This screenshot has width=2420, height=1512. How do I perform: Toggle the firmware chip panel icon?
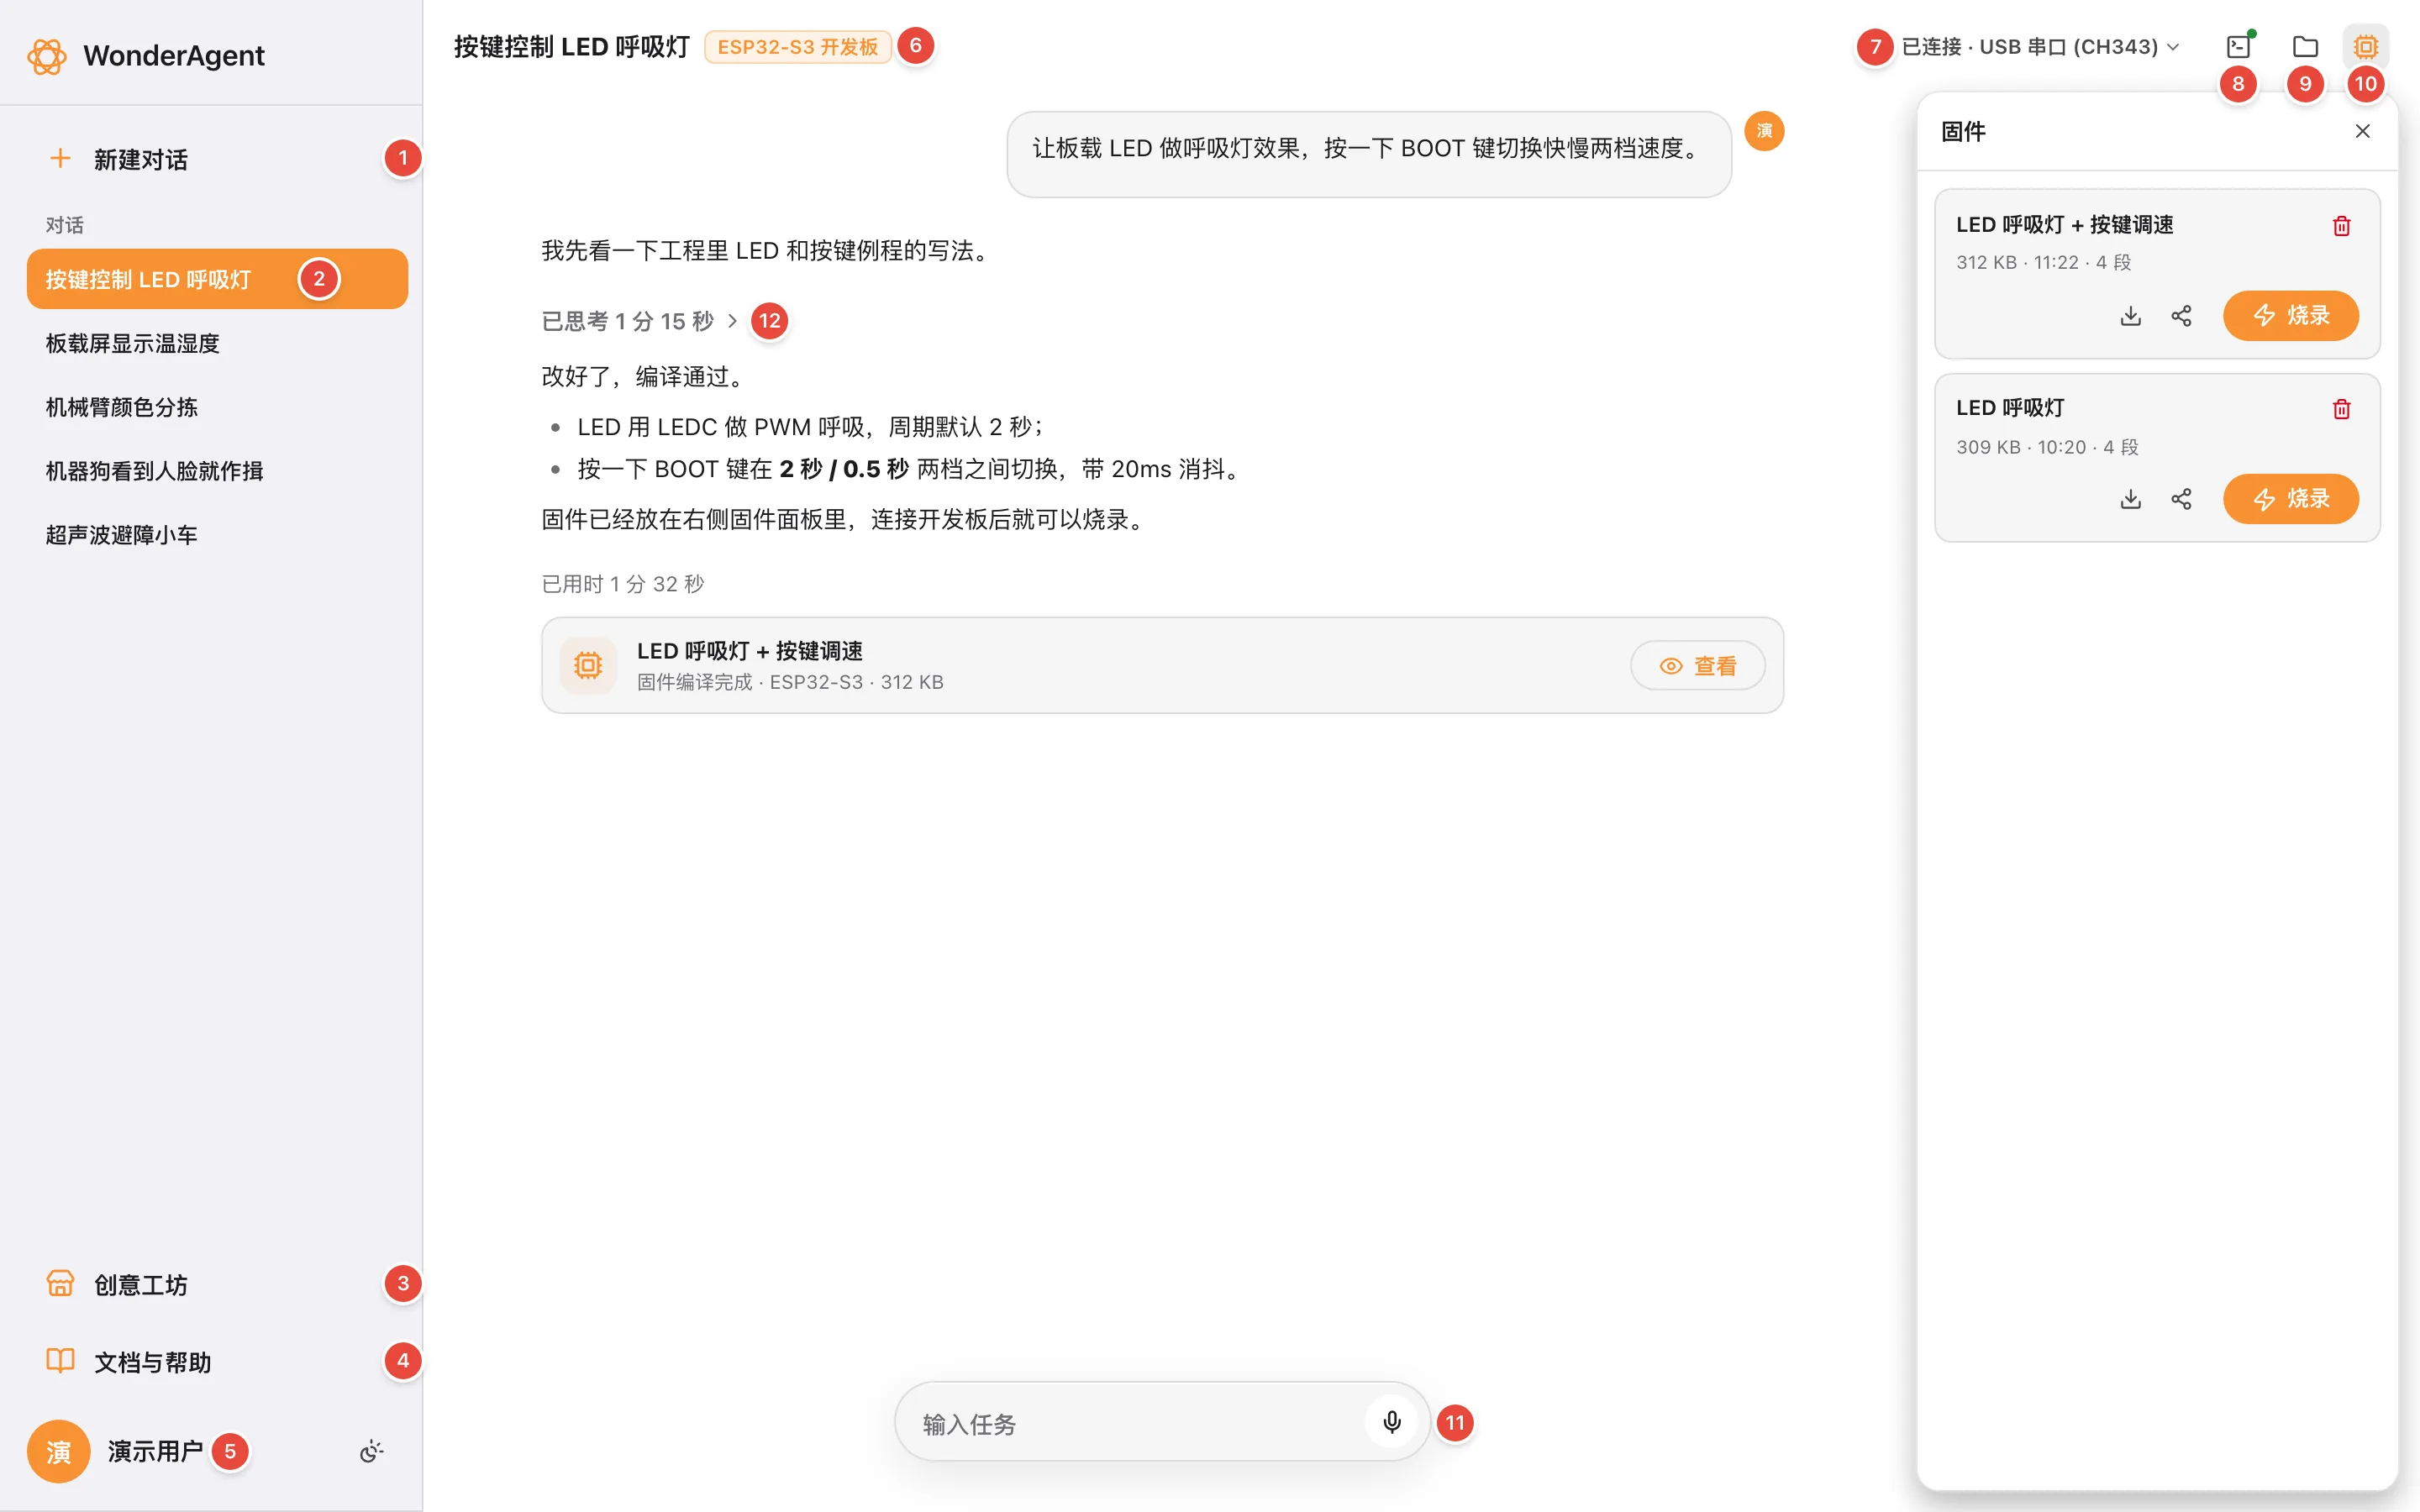point(2365,47)
